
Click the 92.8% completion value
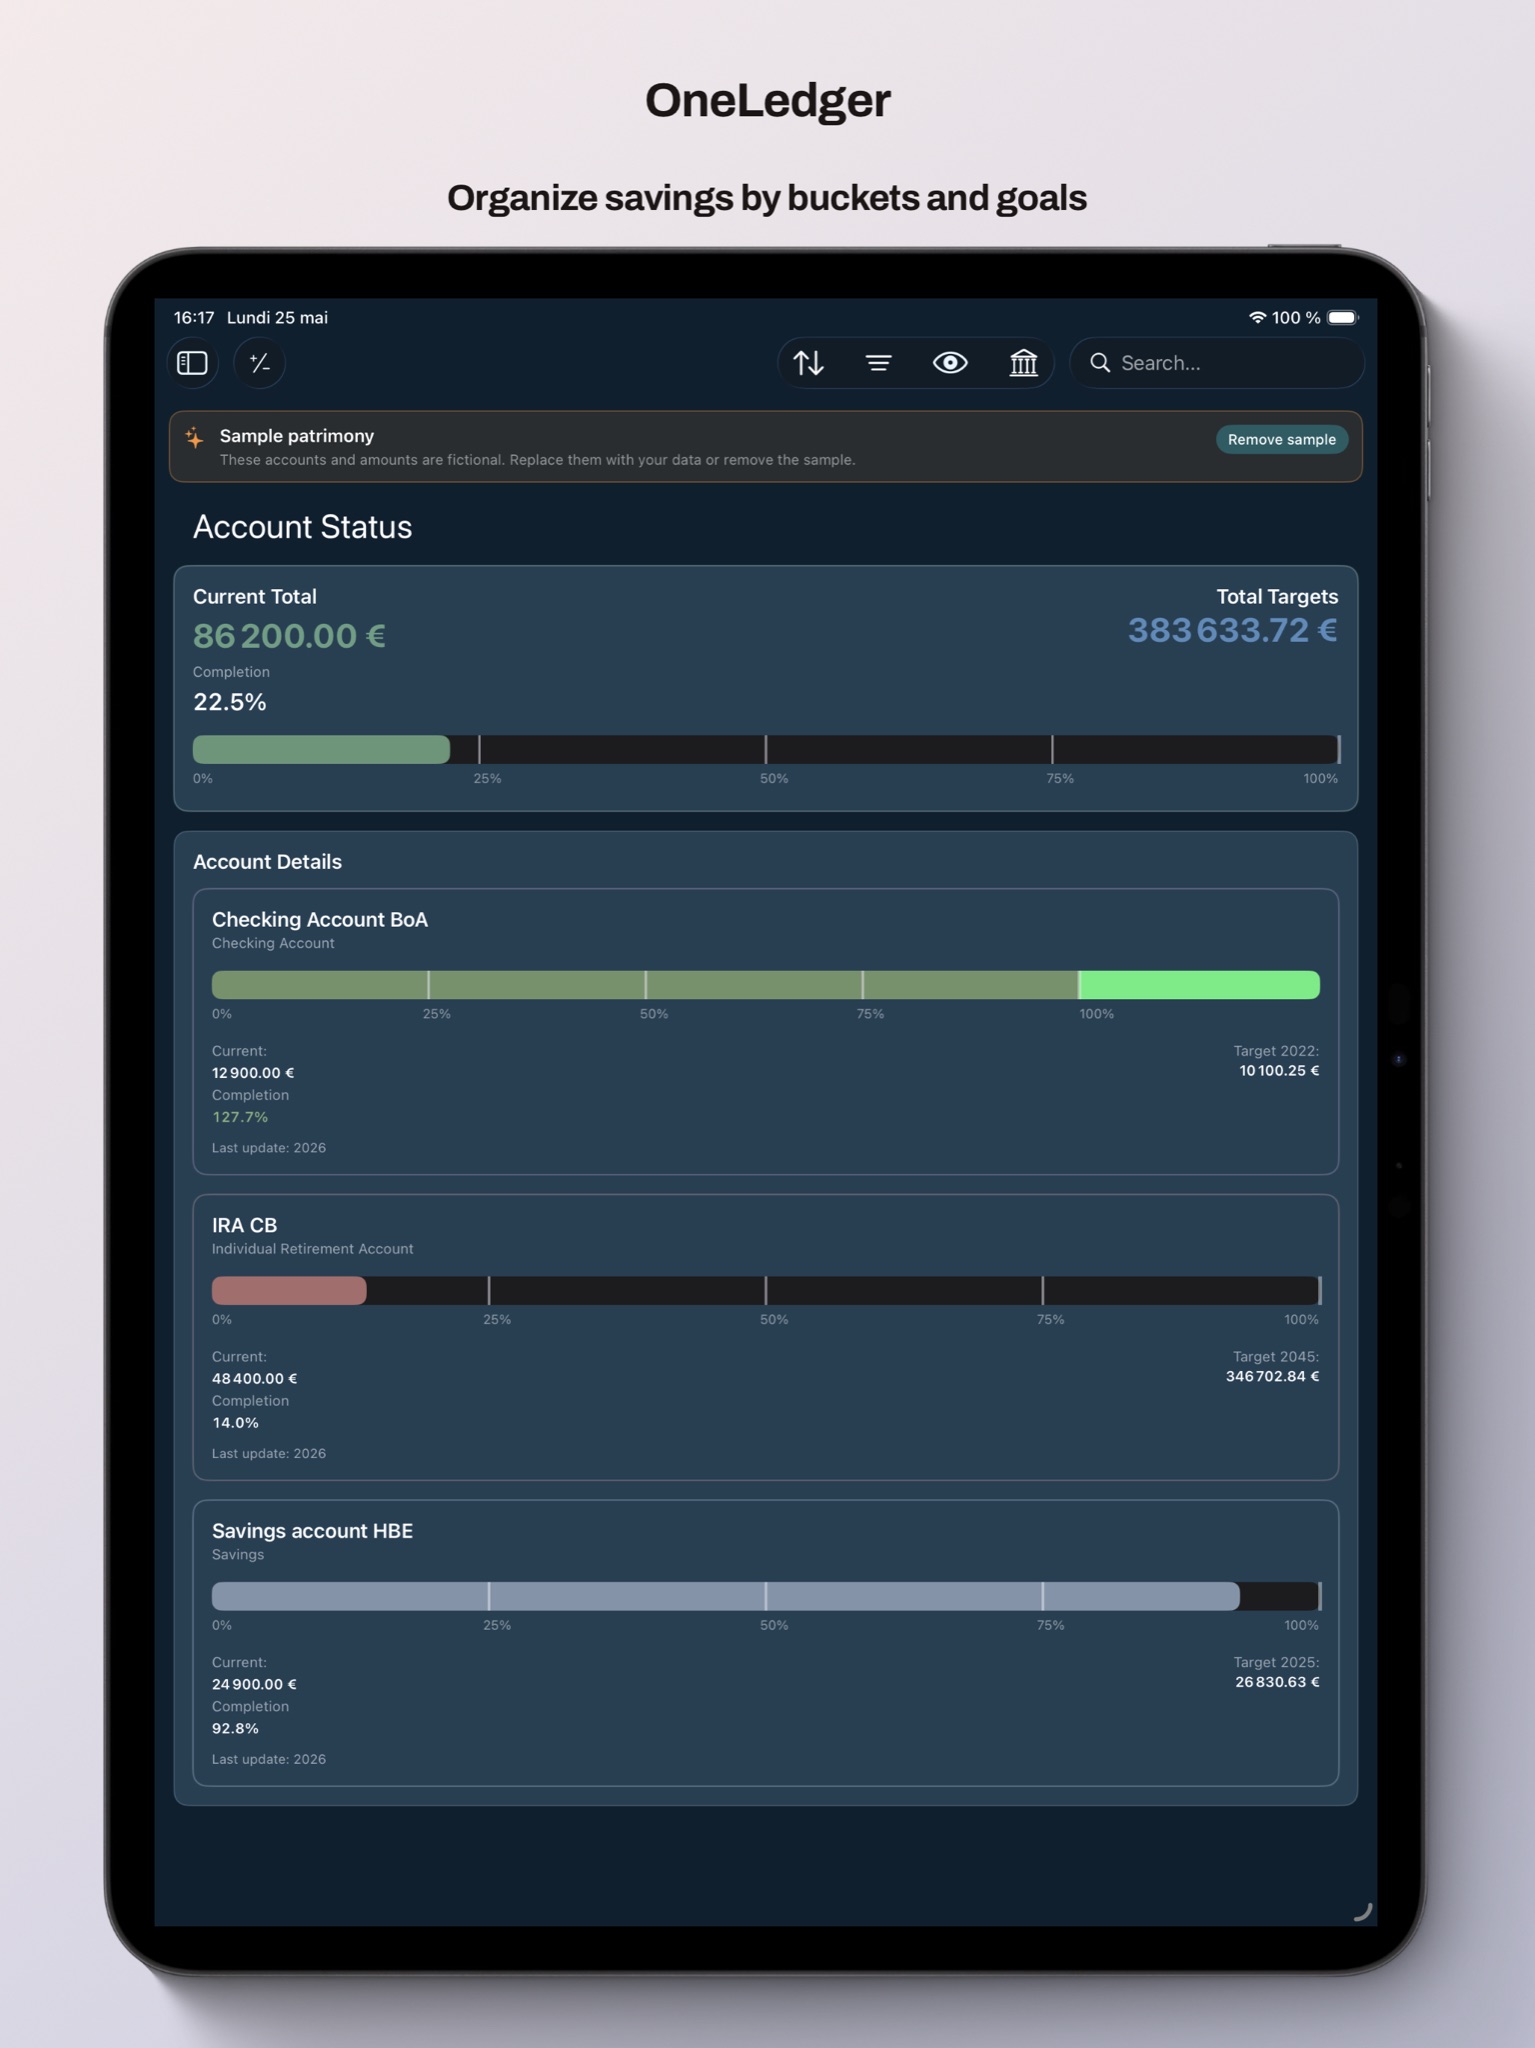tap(235, 1729)
